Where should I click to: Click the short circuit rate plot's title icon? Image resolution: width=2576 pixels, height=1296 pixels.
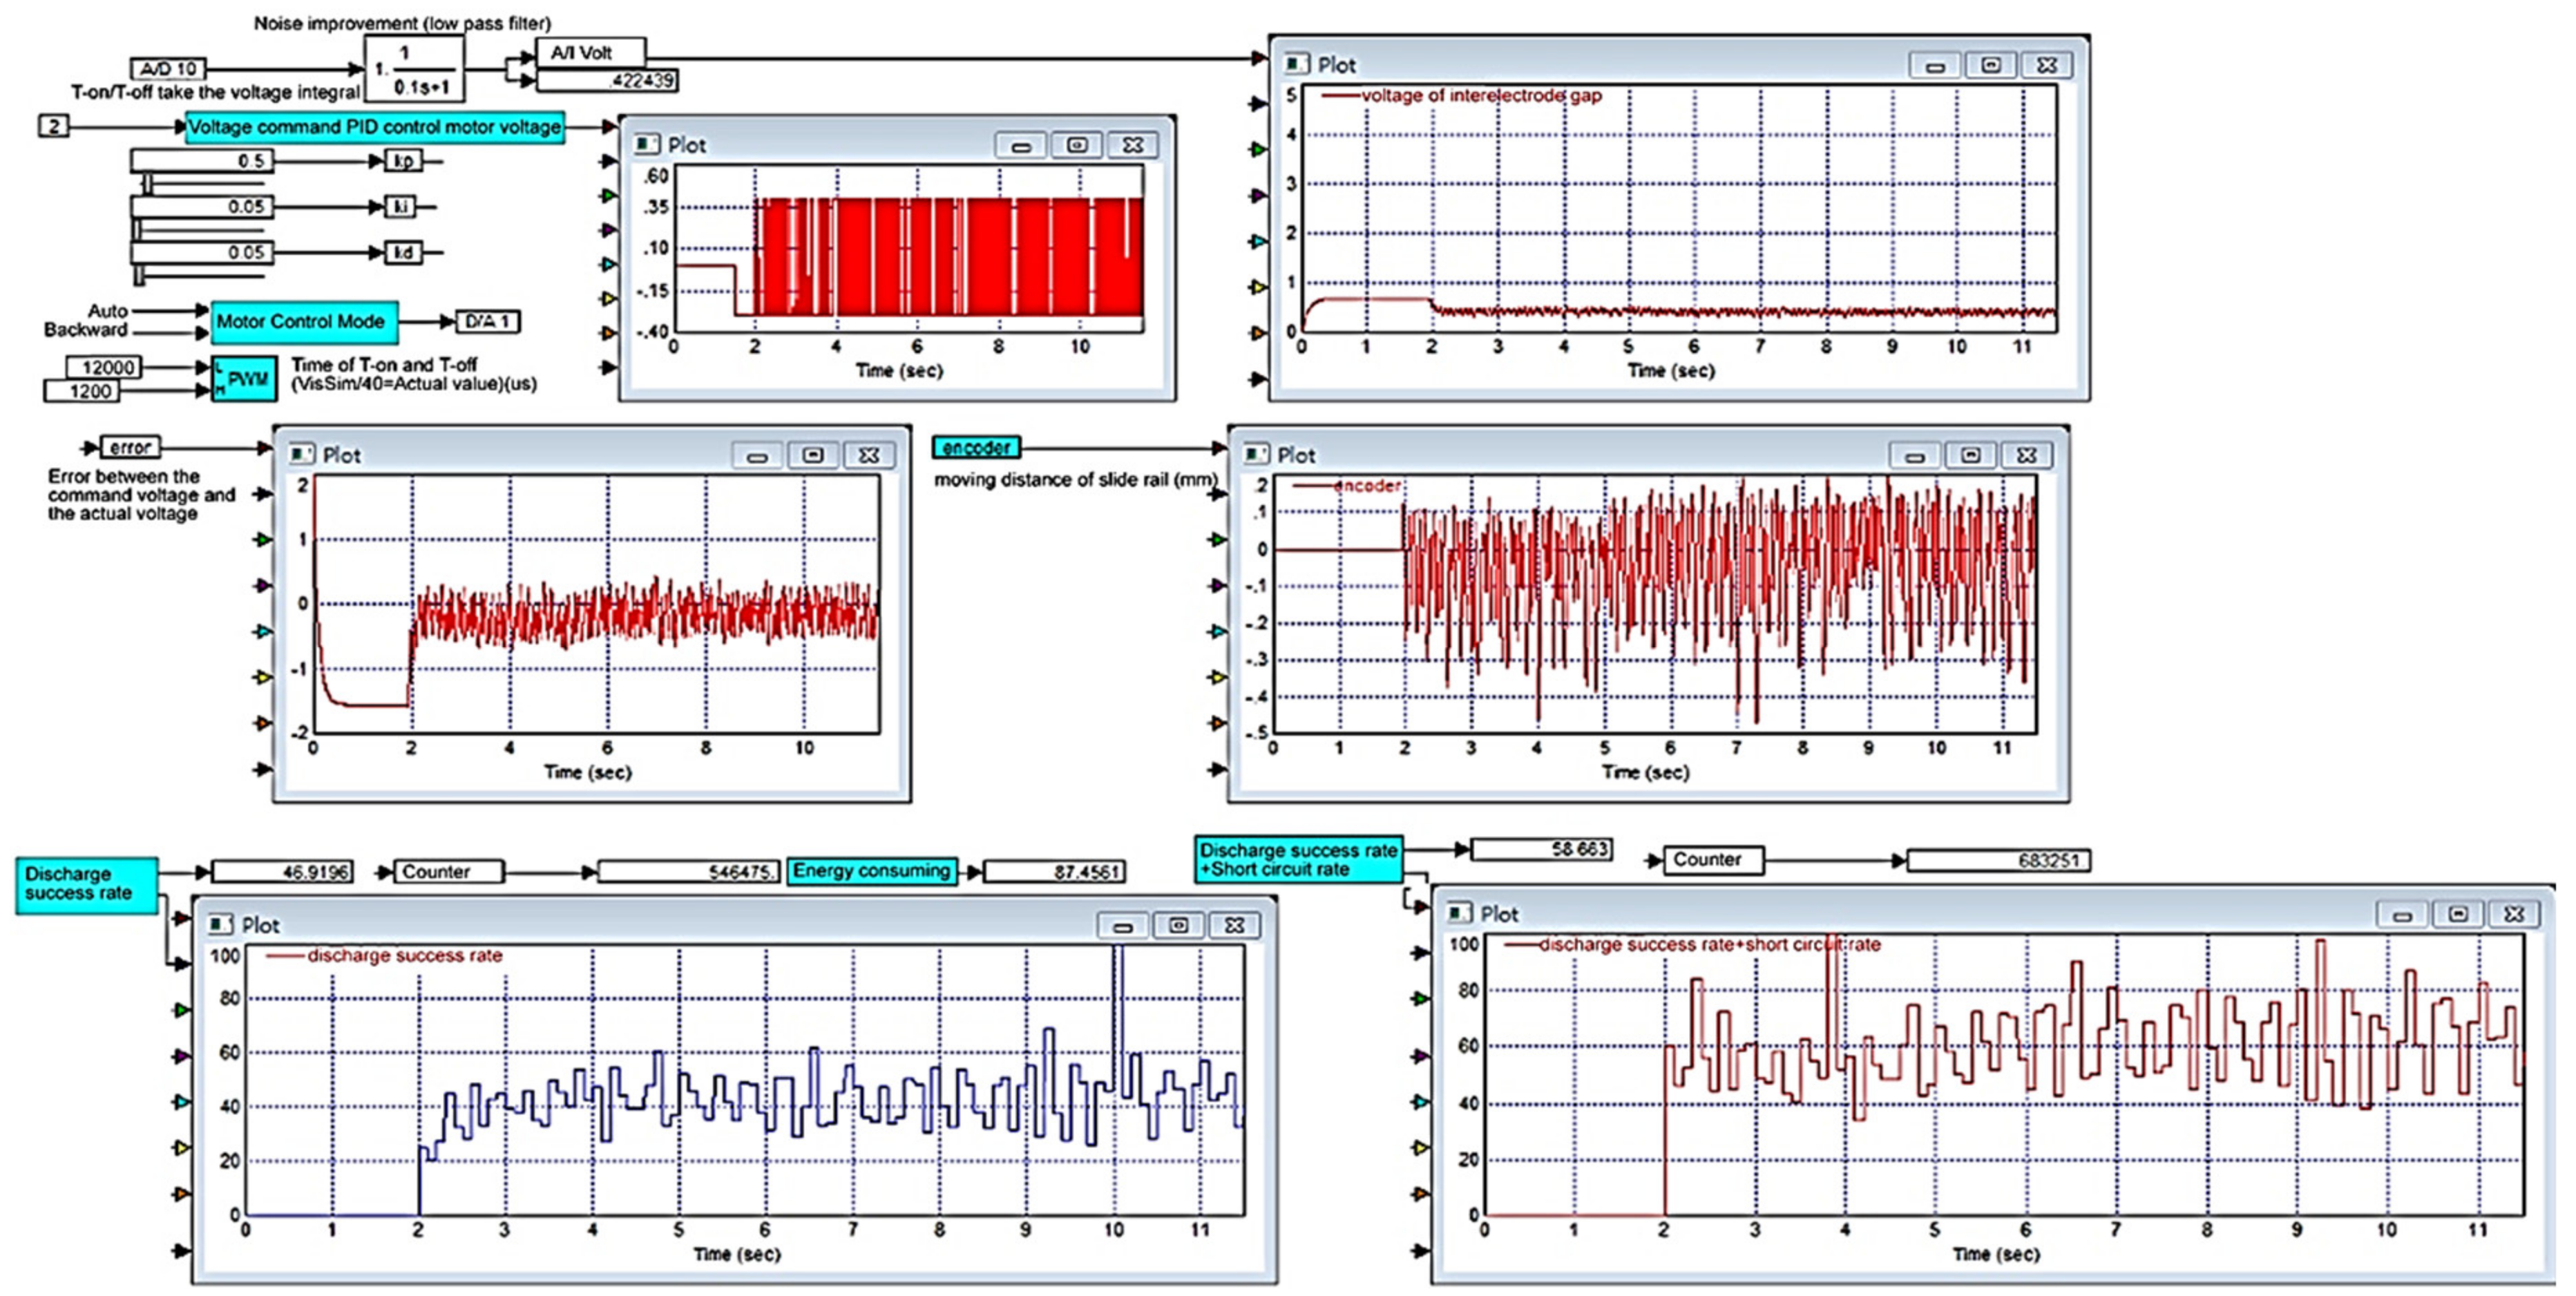point(1459,913)
